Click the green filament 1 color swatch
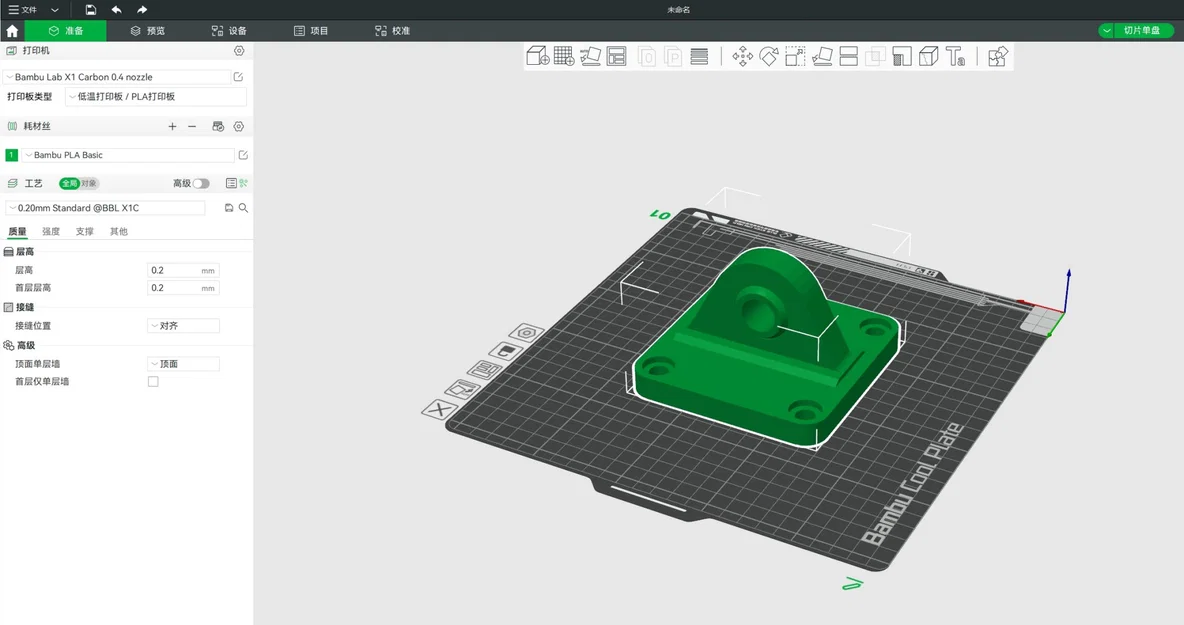Screen dimensions: 1184x625 click(11, 155)
